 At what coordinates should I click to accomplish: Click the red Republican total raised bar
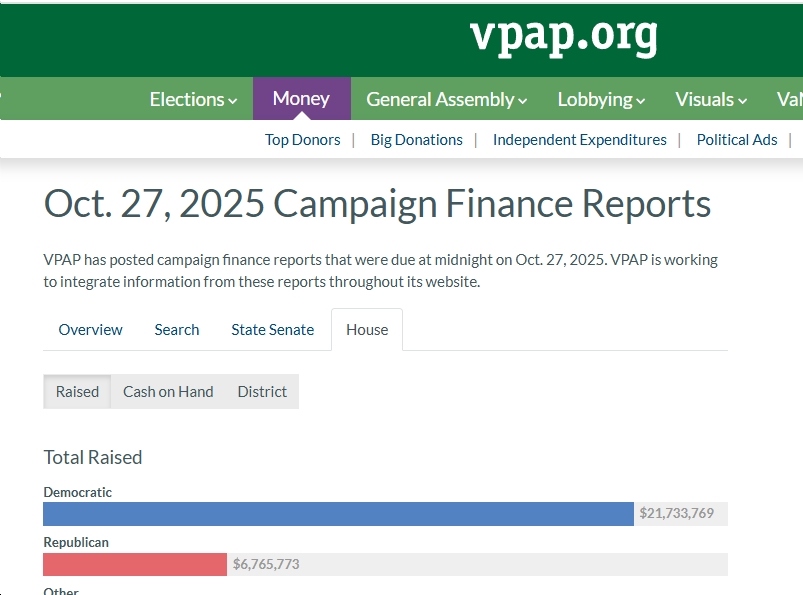coord(135,564)
